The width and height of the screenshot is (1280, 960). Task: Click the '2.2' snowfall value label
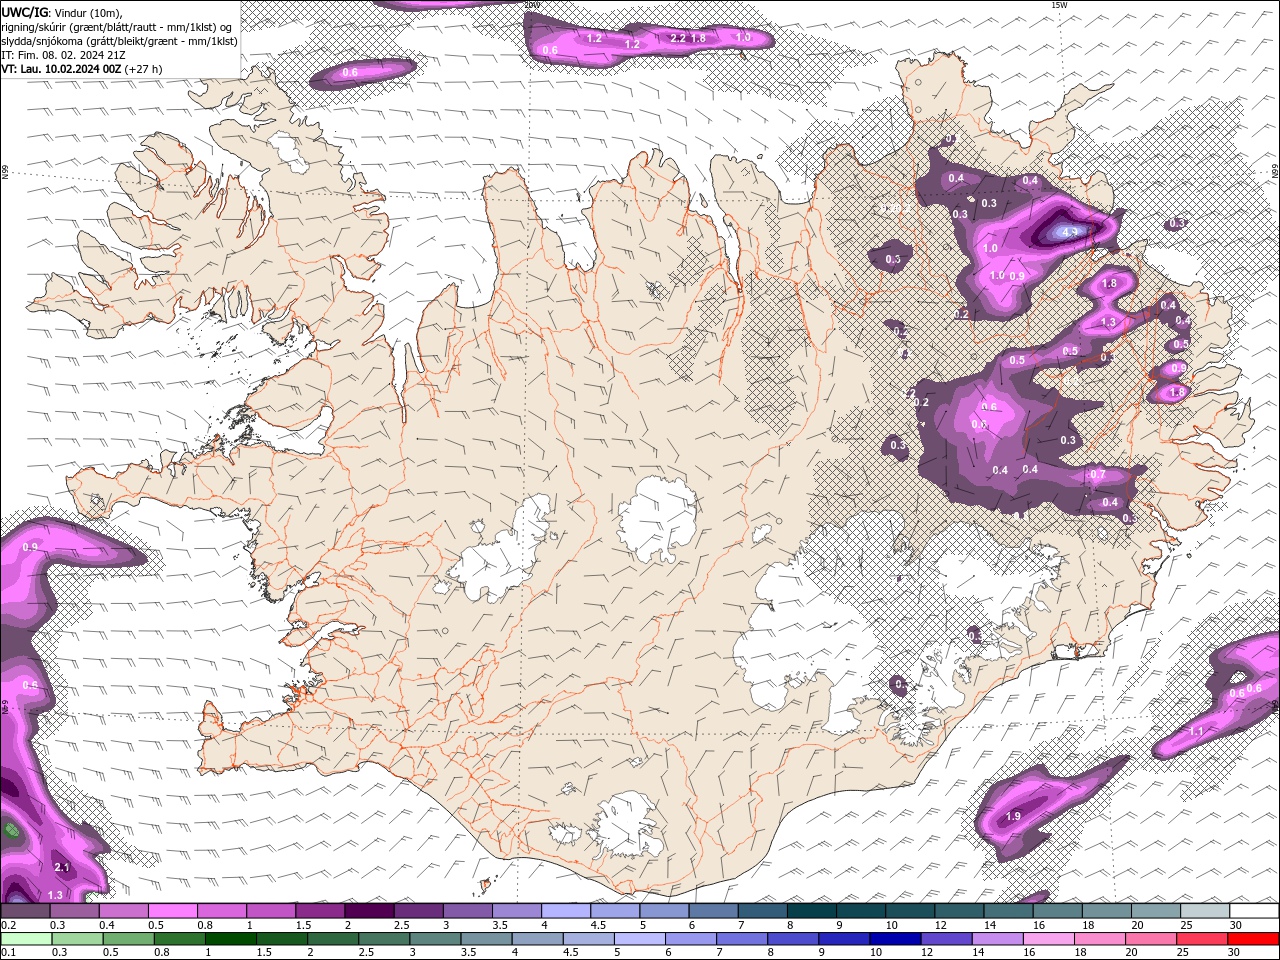pos(678,38)
